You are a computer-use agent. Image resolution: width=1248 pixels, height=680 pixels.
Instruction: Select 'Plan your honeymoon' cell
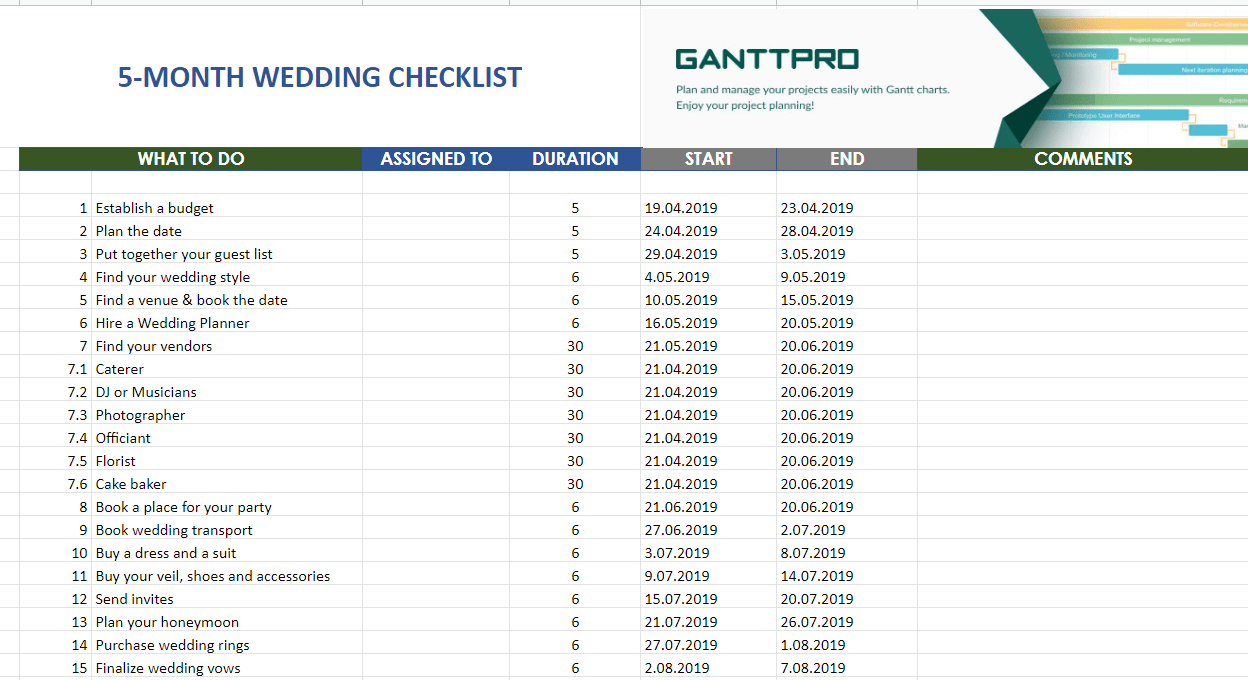click(x=227, y=622)
